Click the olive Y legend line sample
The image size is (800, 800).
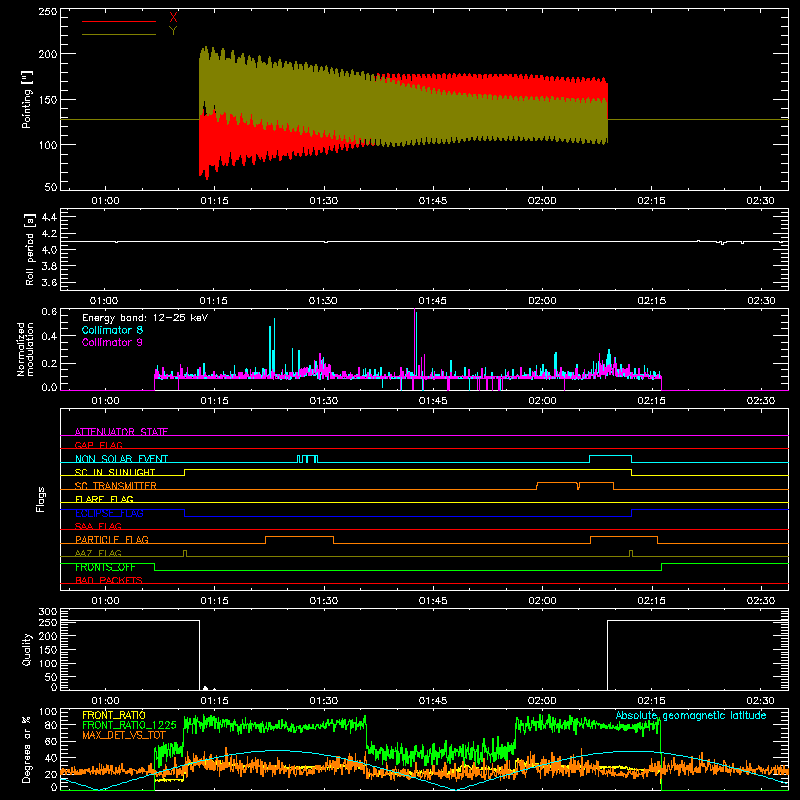point(119,34)
